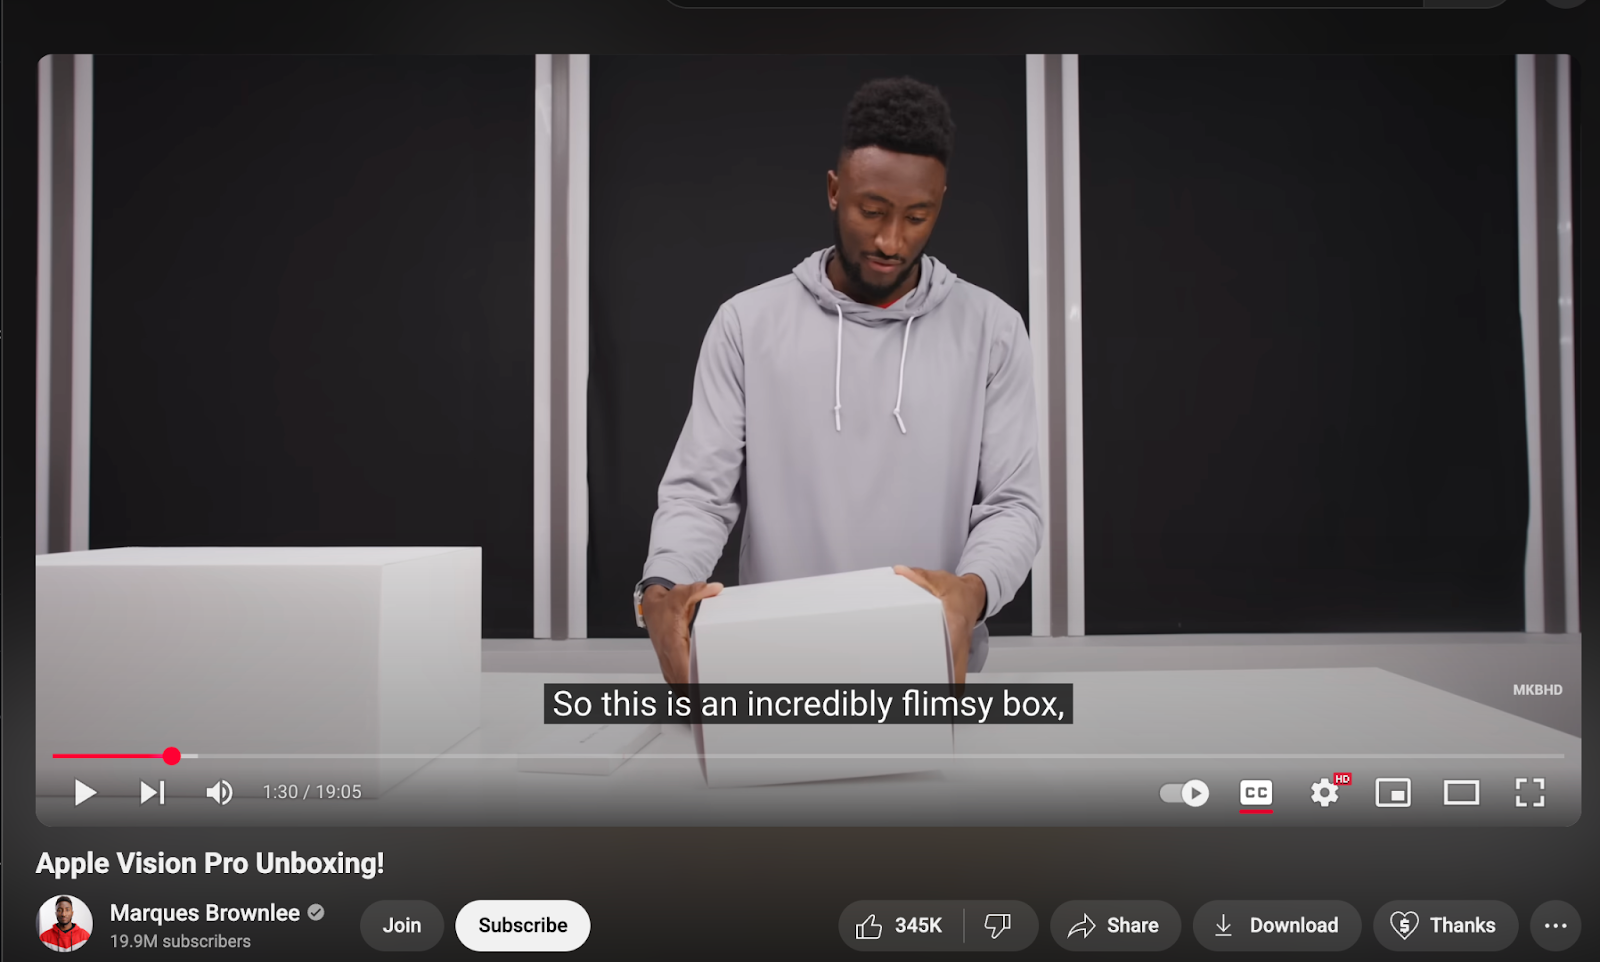Share the Apple Vision Pro video
Screen dimensions: 1600x962
pos(1115,926)
